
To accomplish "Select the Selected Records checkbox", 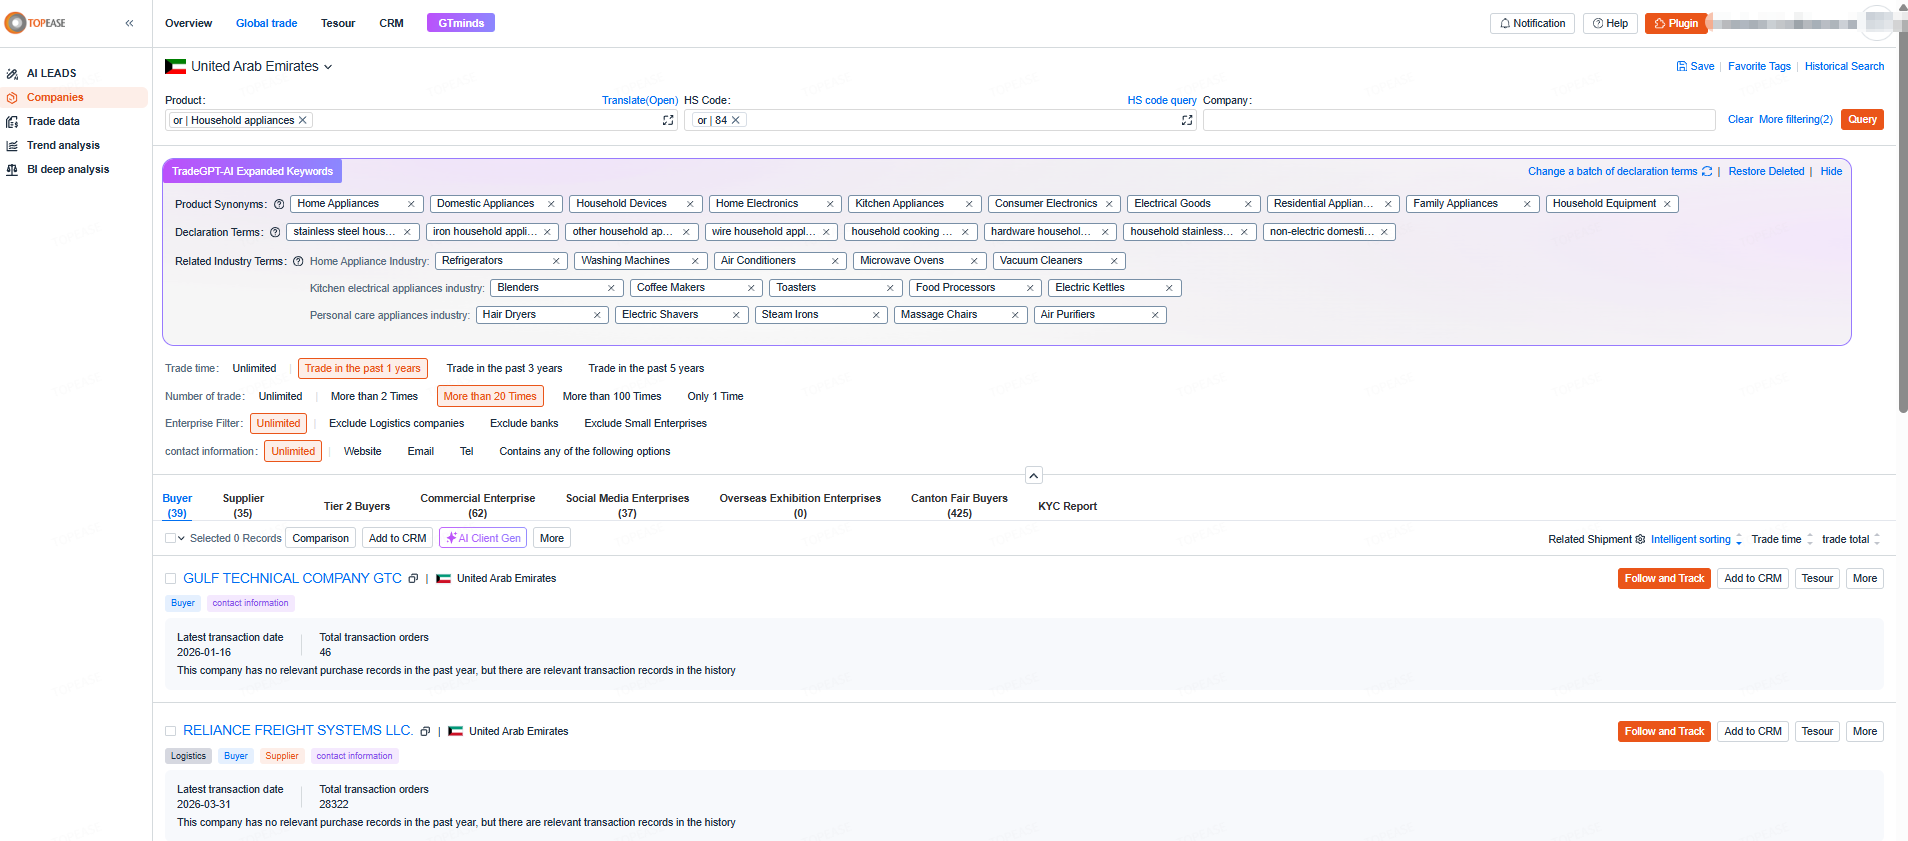I will coord(170,538).
